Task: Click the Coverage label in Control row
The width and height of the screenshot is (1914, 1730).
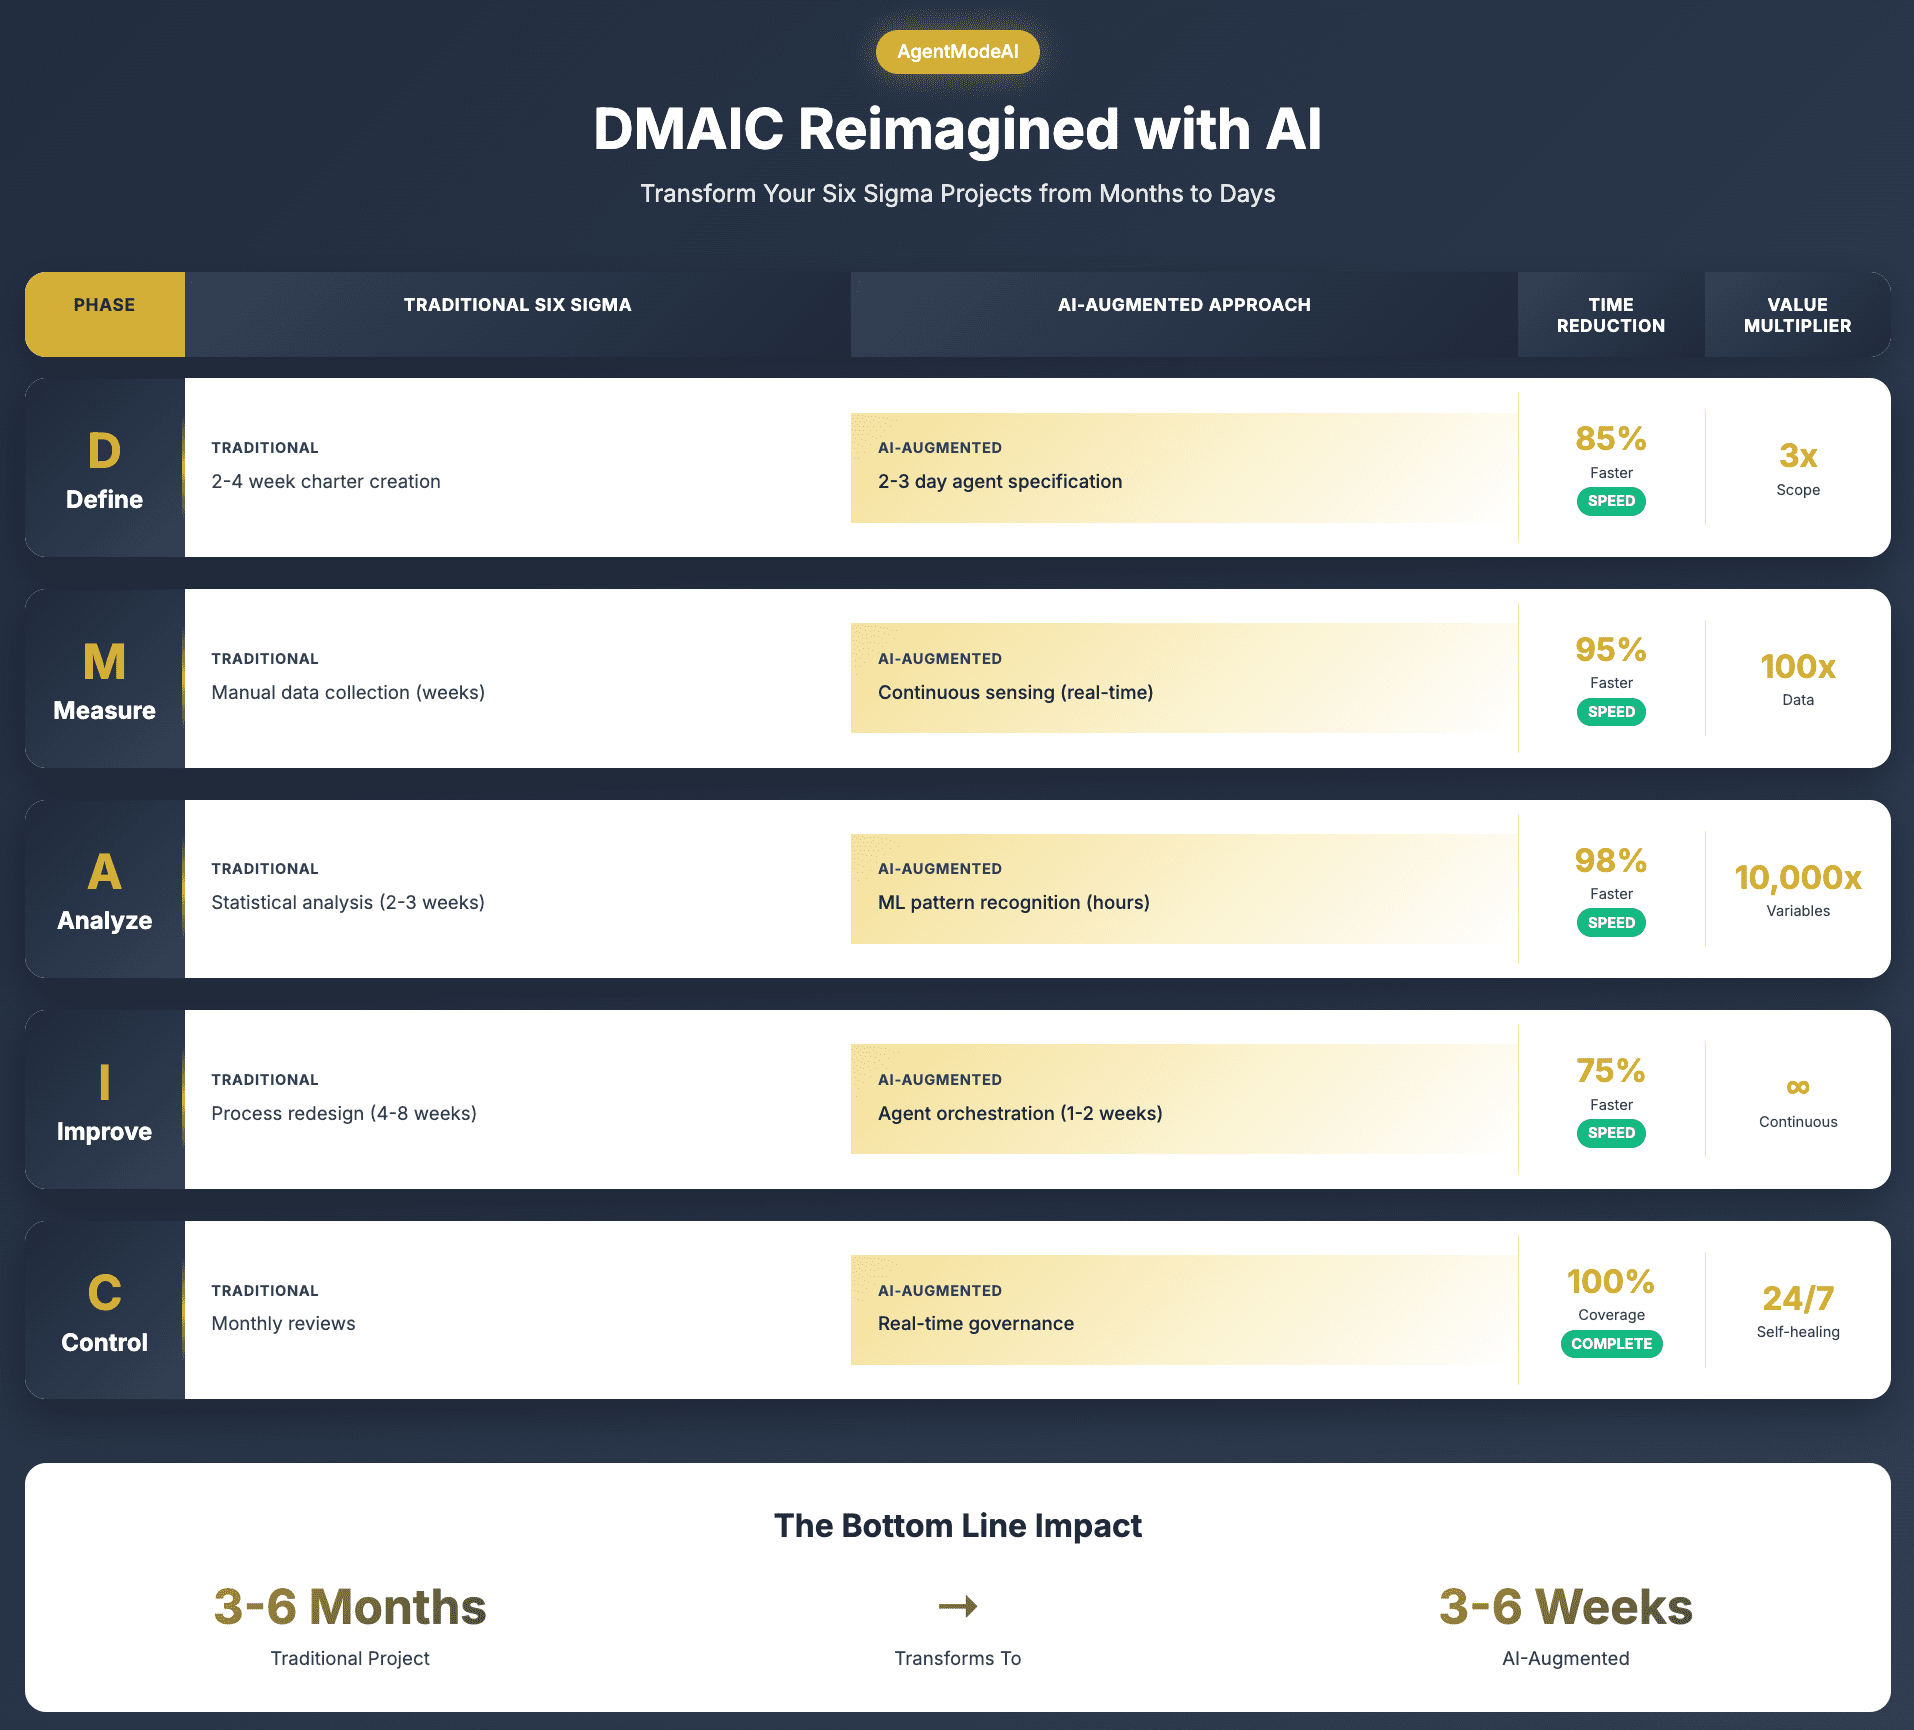Action: [x=1610, y=1315]
